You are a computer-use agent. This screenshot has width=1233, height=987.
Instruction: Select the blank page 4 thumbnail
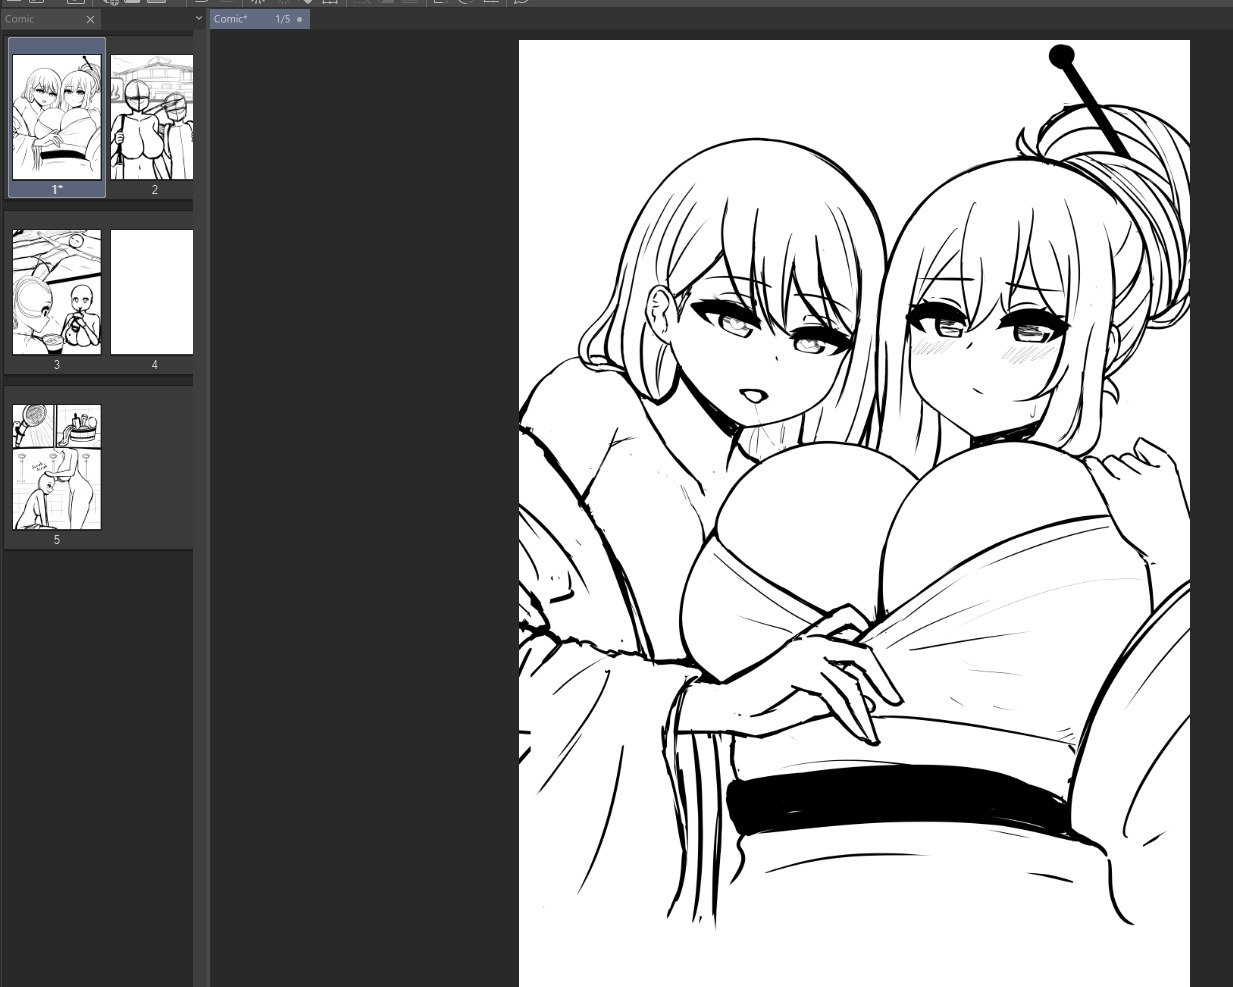pyautogui.click(x=152, y=292)
